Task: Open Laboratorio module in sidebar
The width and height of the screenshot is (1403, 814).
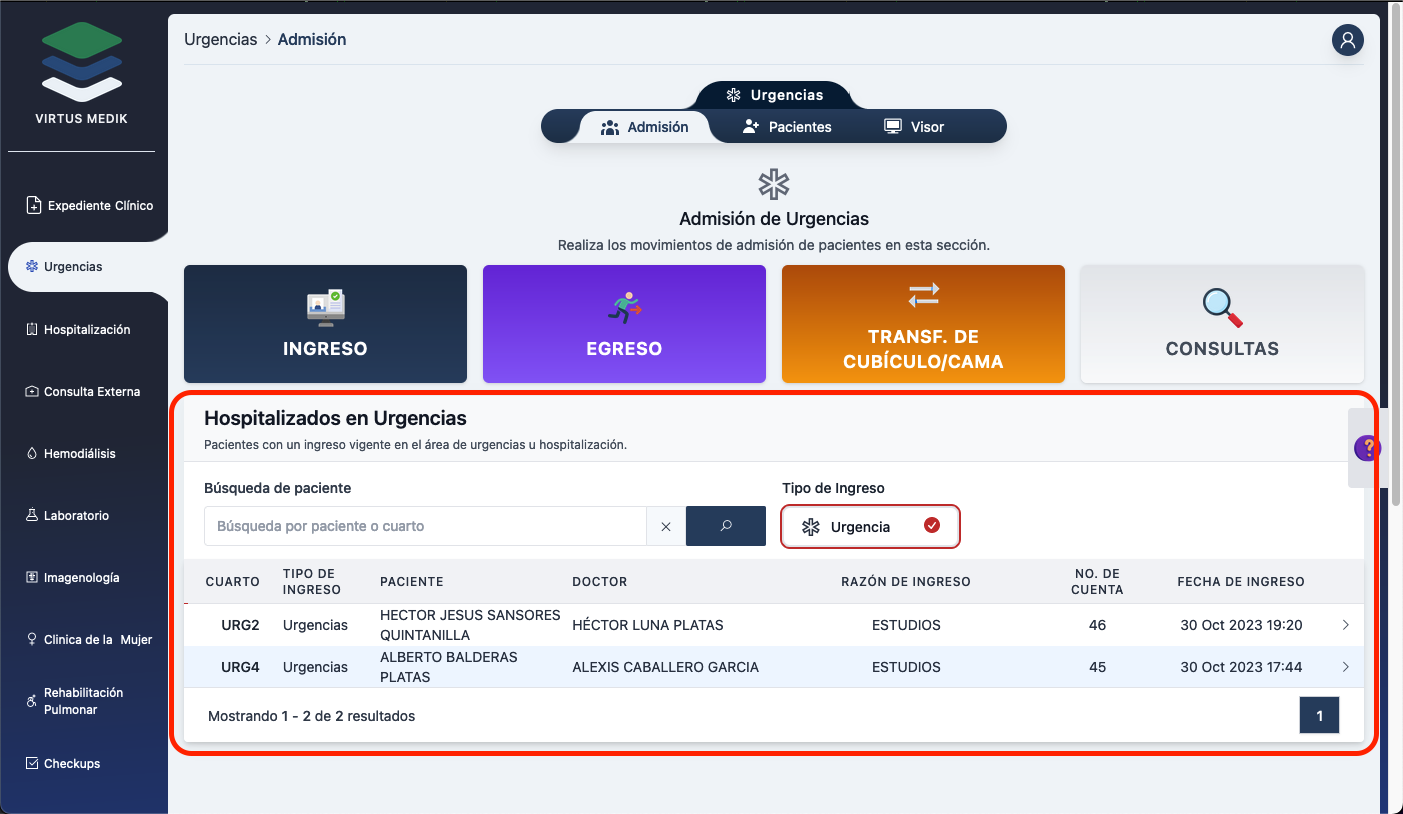Action: click(76, 515)
